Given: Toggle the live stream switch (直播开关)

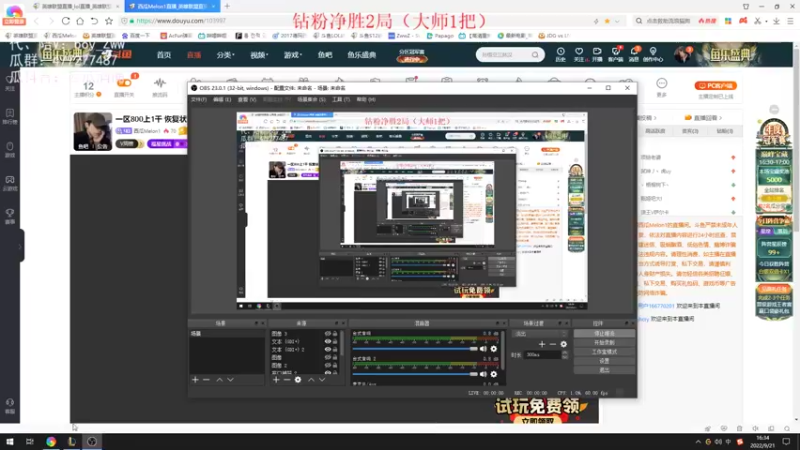Looking at the screenshot, I should (124, 83).
